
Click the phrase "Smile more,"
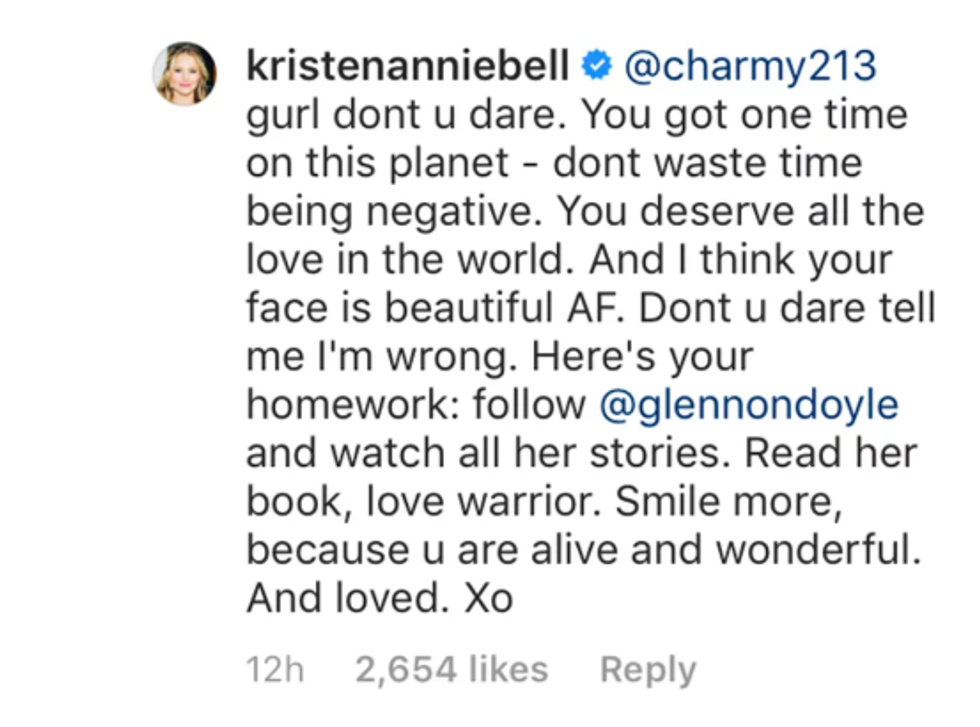728,501
